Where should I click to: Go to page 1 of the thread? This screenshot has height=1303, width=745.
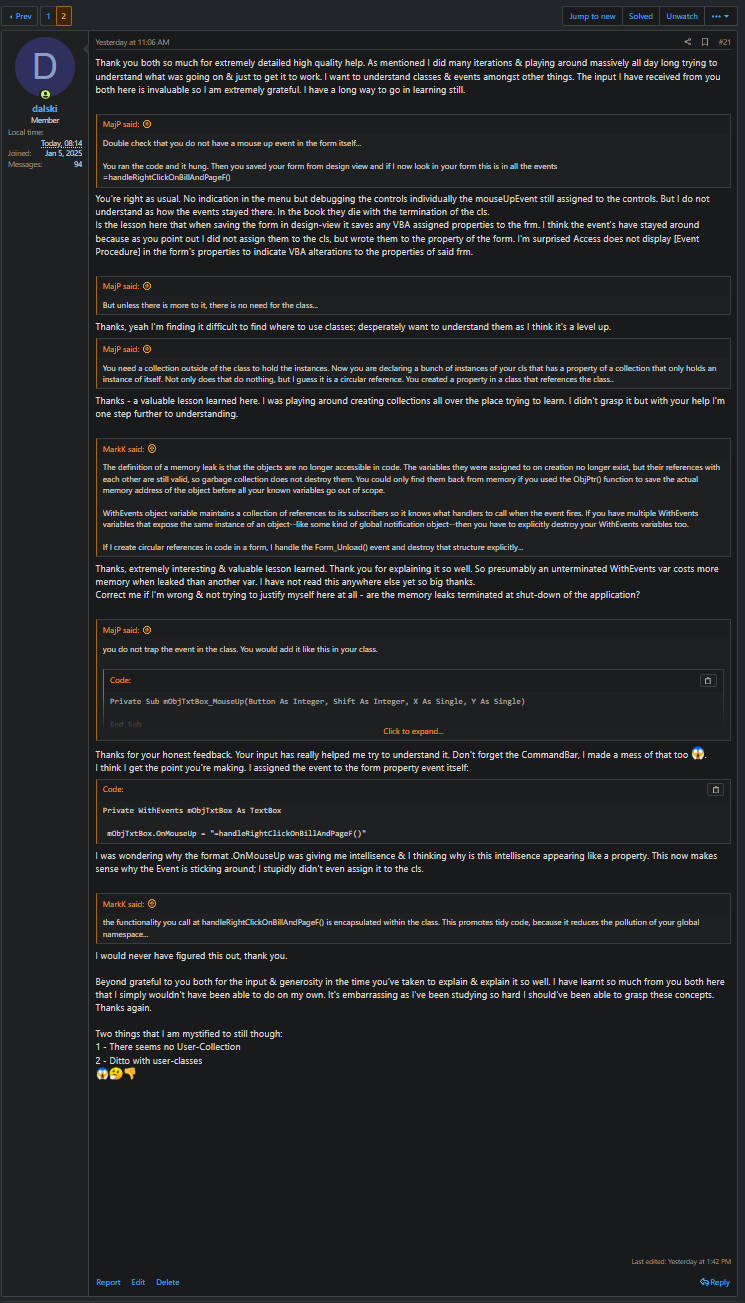click(47, 16)
